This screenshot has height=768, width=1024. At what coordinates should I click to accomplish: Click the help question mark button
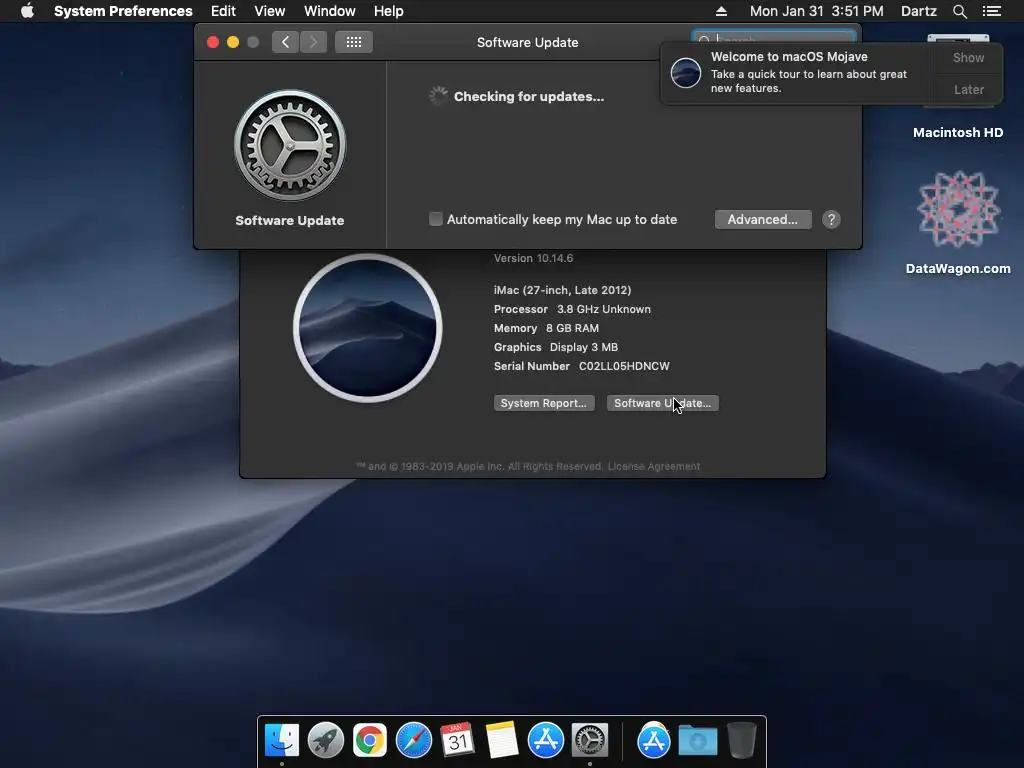[831, 219]
